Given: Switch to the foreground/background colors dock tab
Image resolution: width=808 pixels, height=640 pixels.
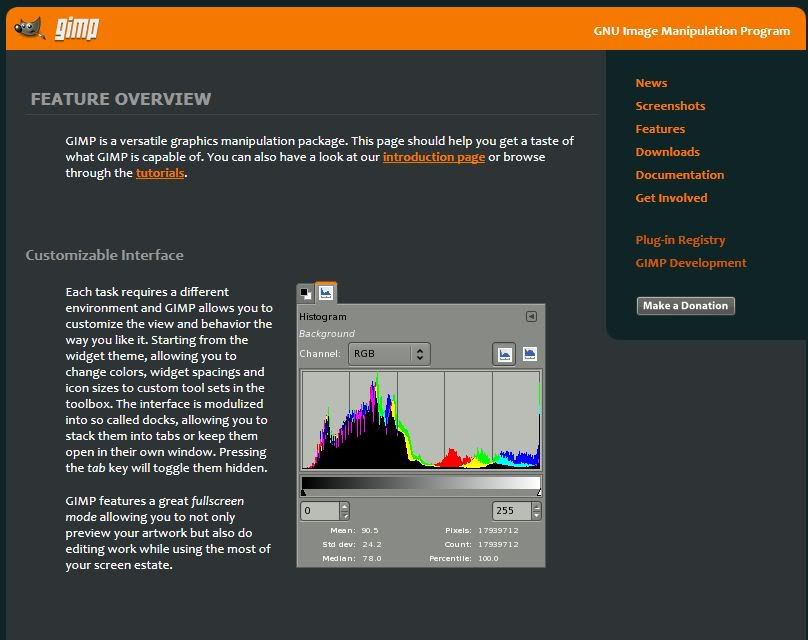Looking at the screenshot, I should pos(306,293).
